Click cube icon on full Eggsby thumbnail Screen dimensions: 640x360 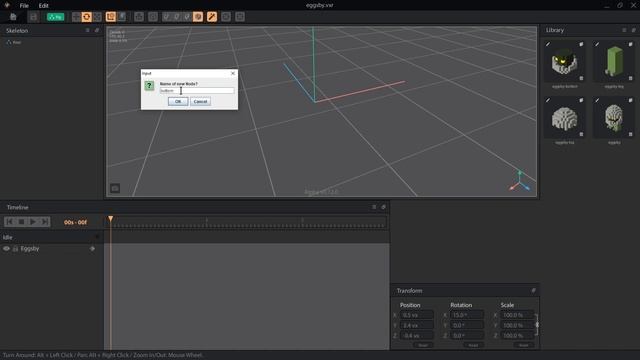tap(631, 100)
